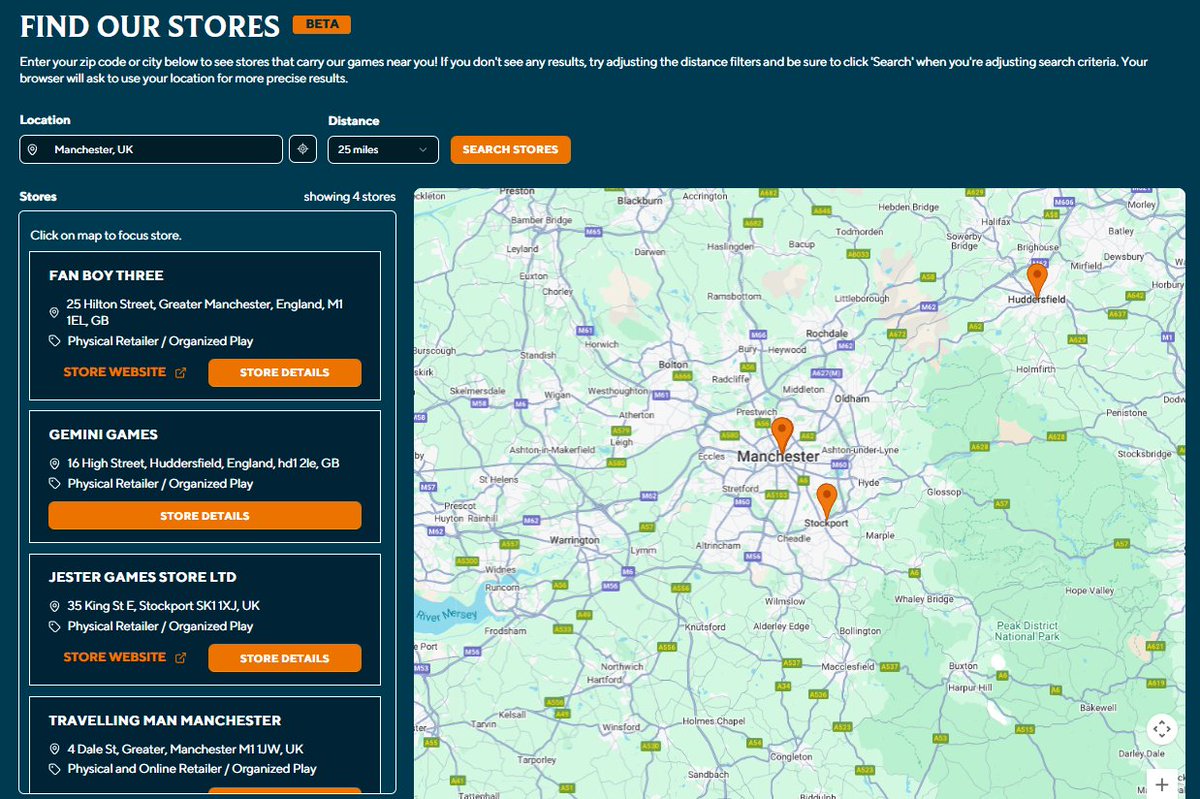This screenshot has width=1200, height=799.
Task: Click the Peak District National Park map label
Action: (1027, 631)
